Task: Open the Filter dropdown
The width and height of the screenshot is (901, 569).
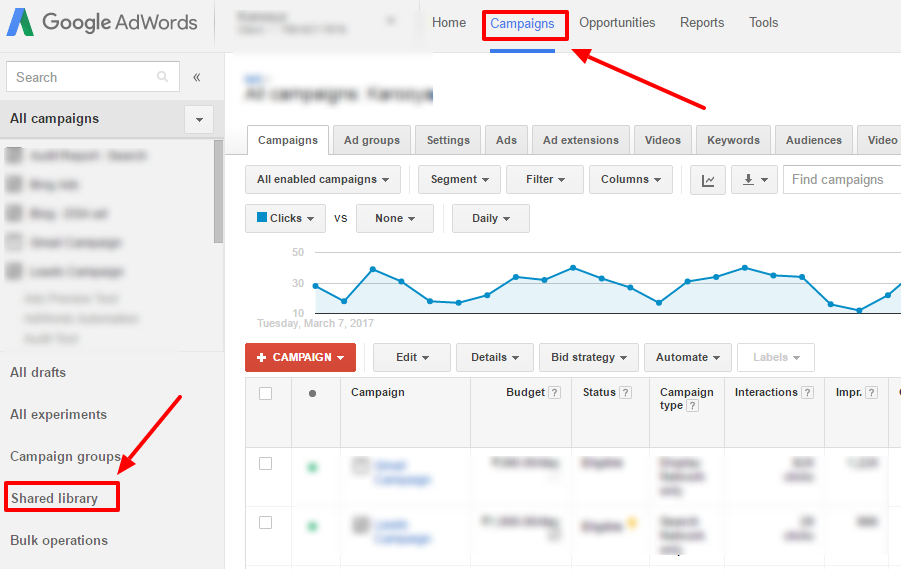Action: click(545, 180)
